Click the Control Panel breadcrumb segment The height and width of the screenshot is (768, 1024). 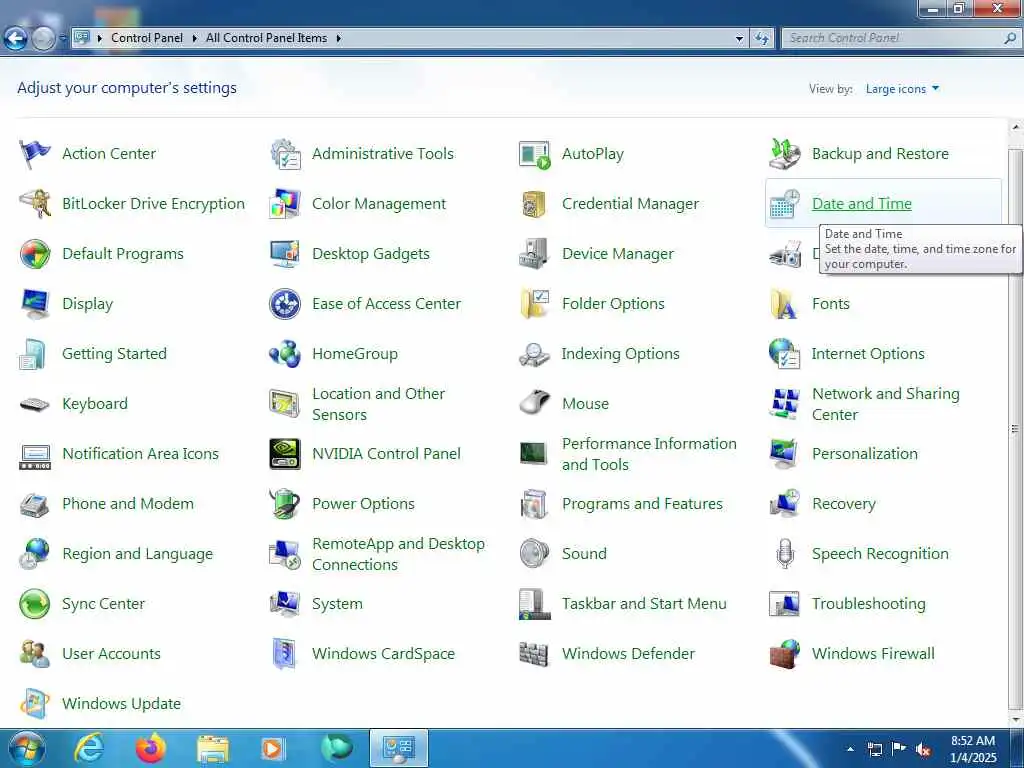[x=147, y=38]
